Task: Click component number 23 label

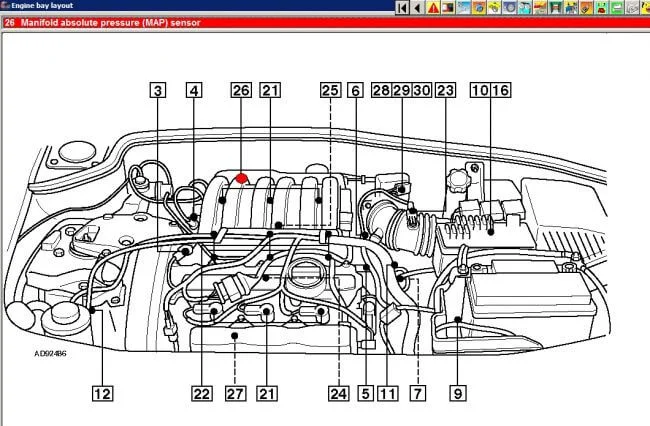Action: pos(445,90)
